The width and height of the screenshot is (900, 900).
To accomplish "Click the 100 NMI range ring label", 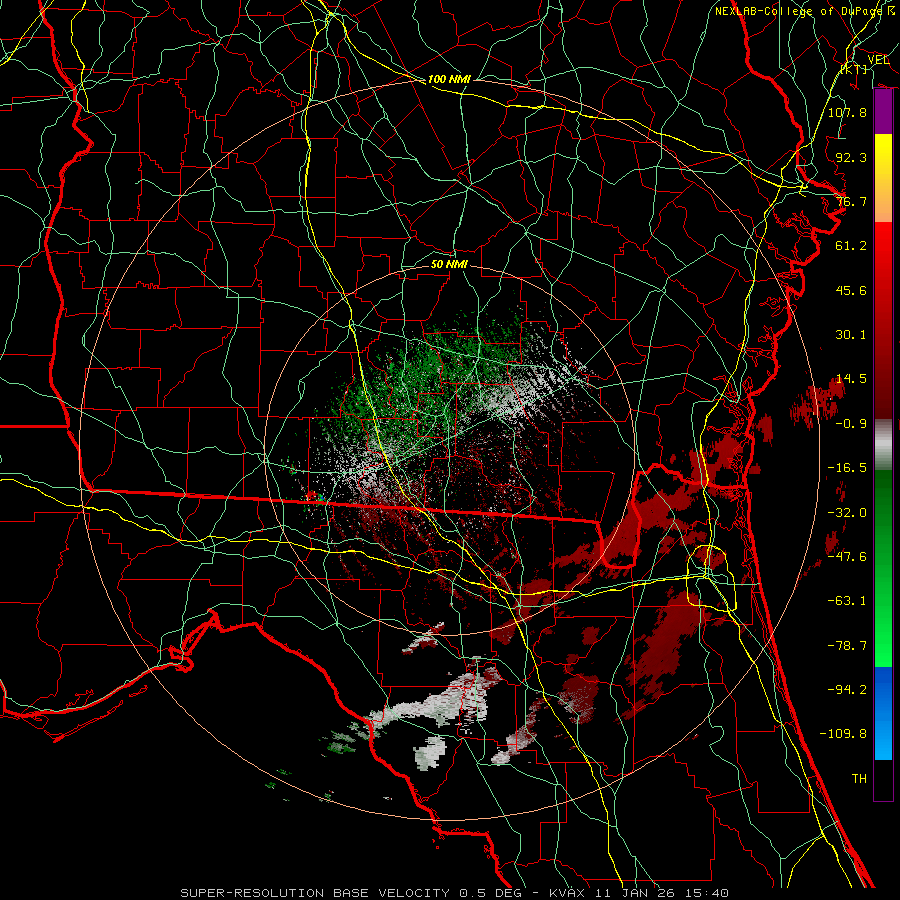I will 449,79.
